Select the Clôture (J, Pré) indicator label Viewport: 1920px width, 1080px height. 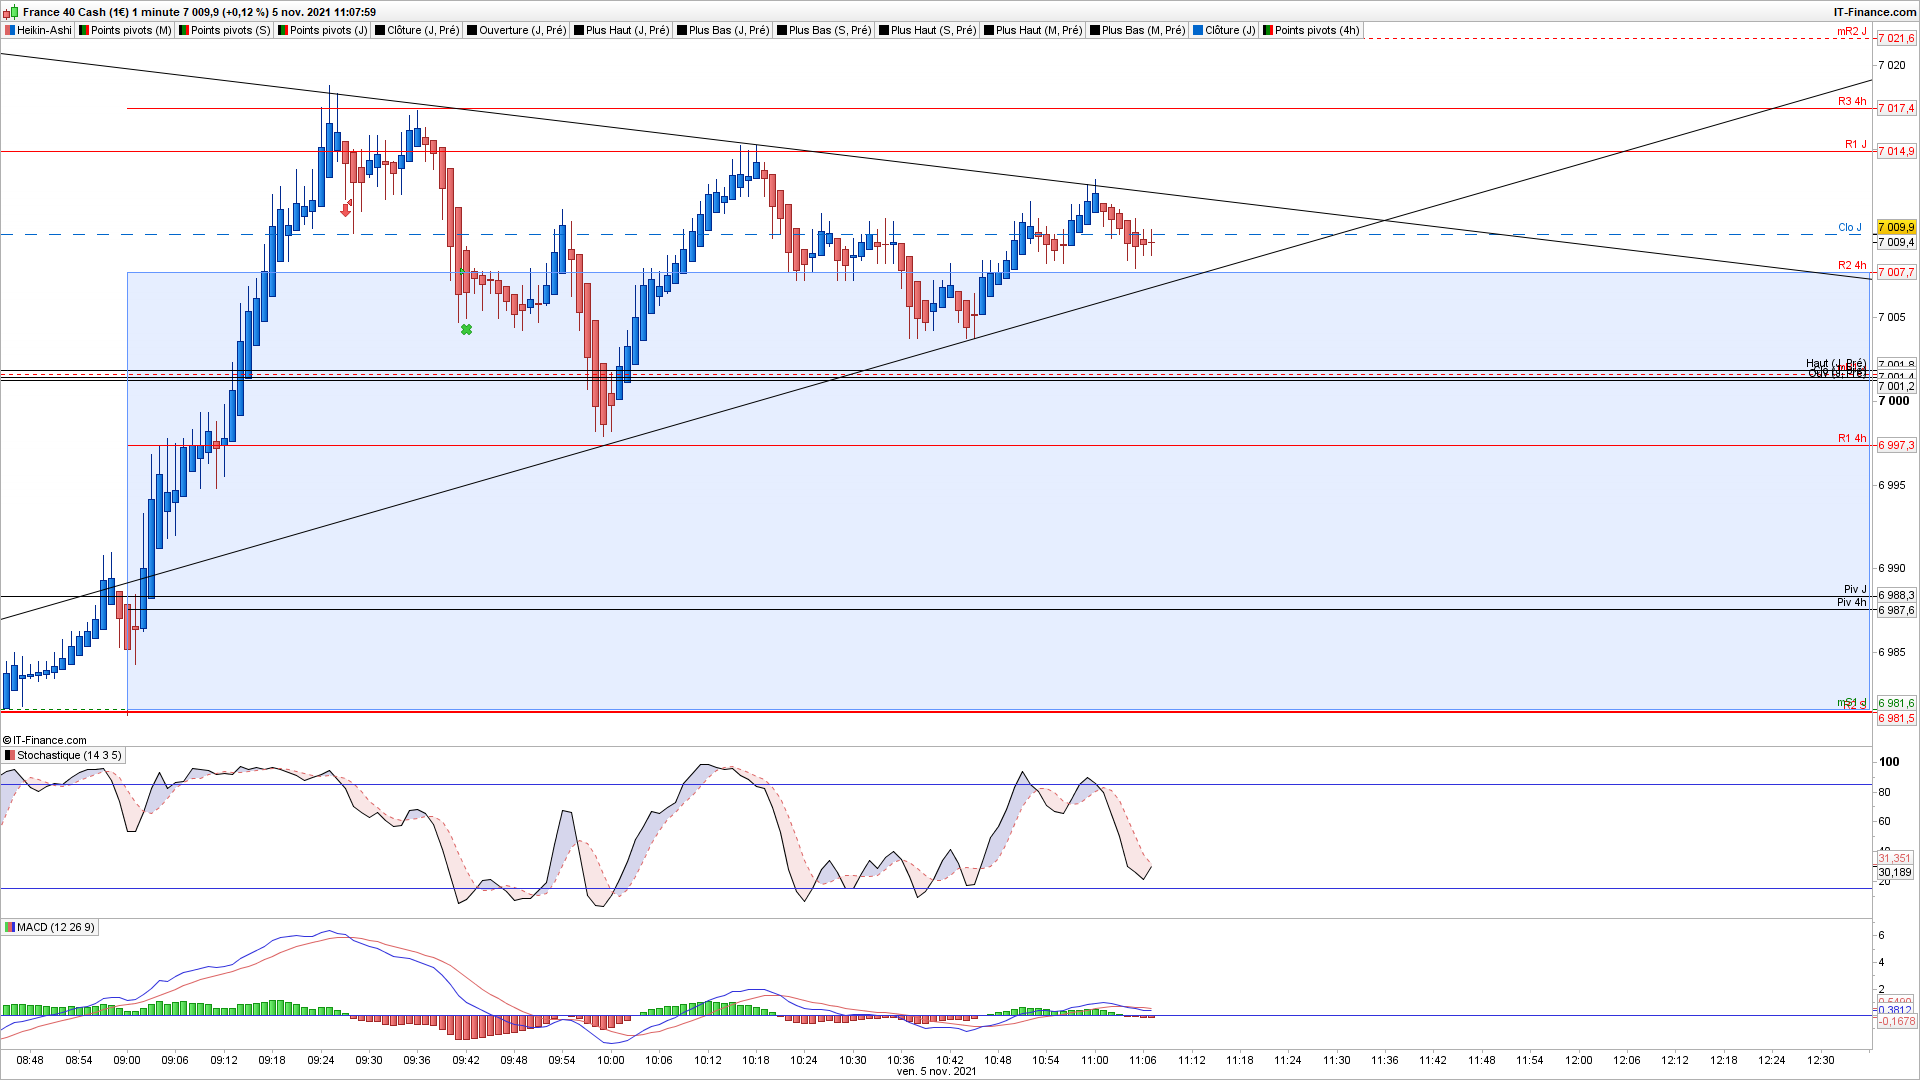click(423, 30)
